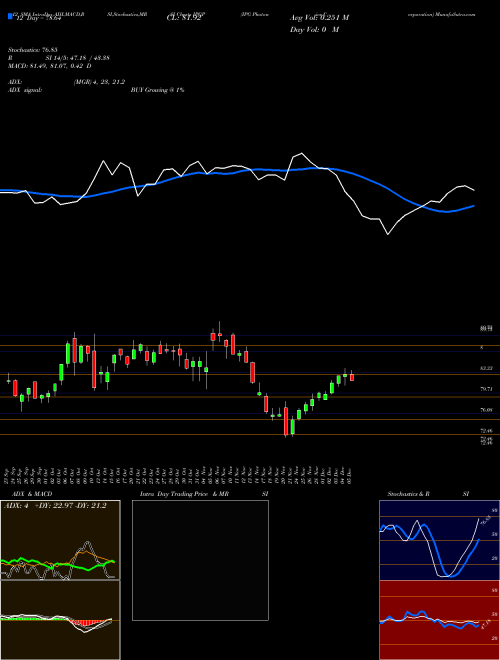Open the ADX indicator mini chart
500x660 pixels.
pos(60,540)
